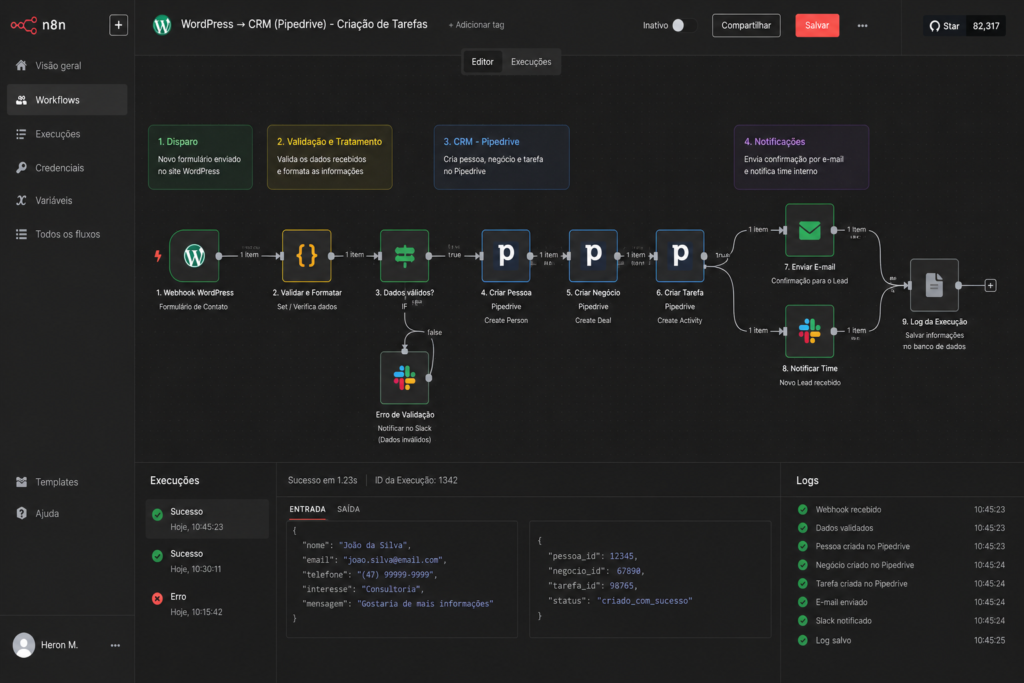Viewport: 1024px width, 683px height.
Task: Select the Criar Negócio Pipedrive node
Action: pyautogui.click(x=593, y=255)
